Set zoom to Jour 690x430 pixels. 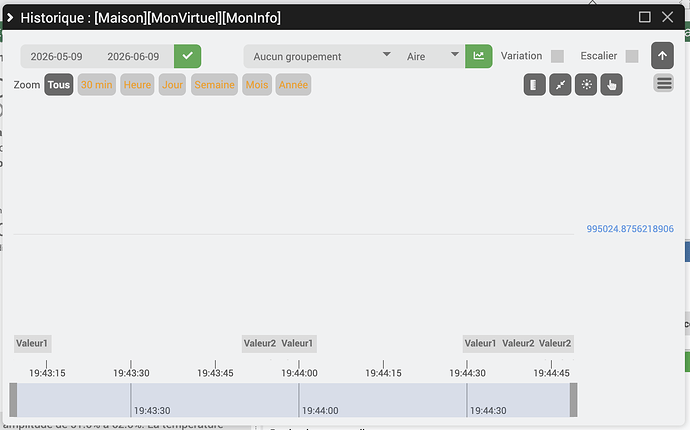[x=172, y=85]
